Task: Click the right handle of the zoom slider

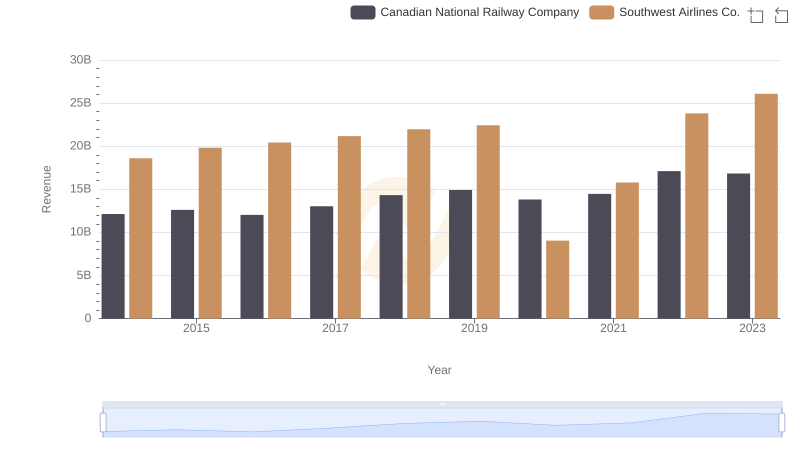Action: coord(781,422)
